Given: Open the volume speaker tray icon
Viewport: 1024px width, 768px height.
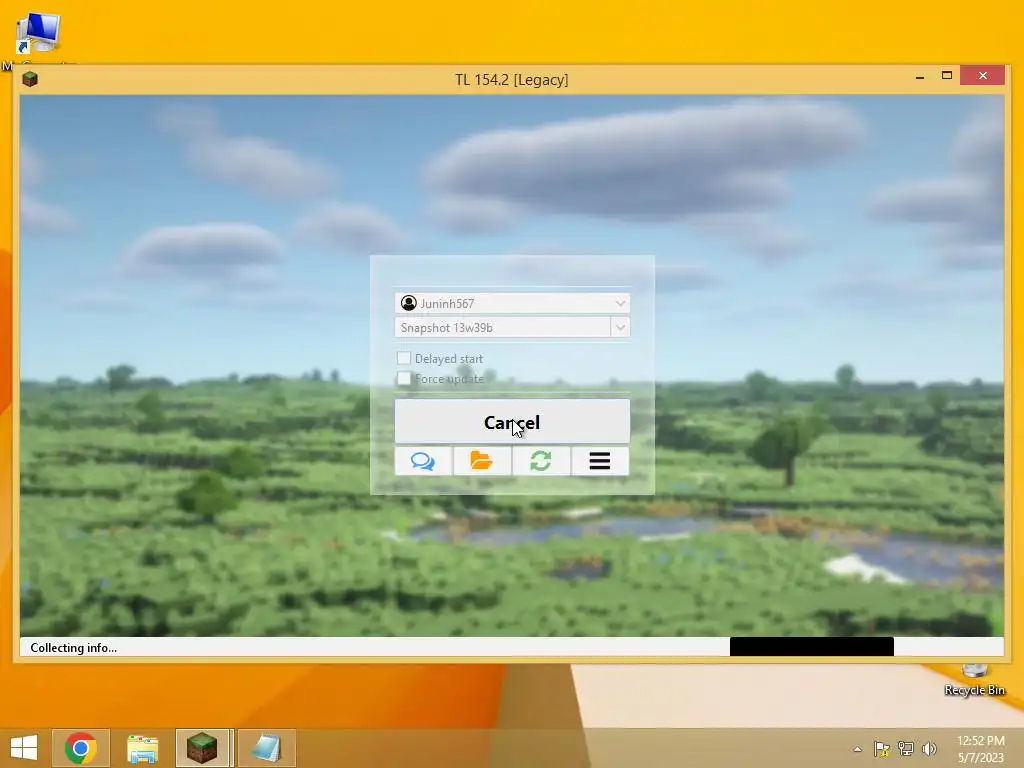Looking at the screenshot, I should click(x=929, y=749).
